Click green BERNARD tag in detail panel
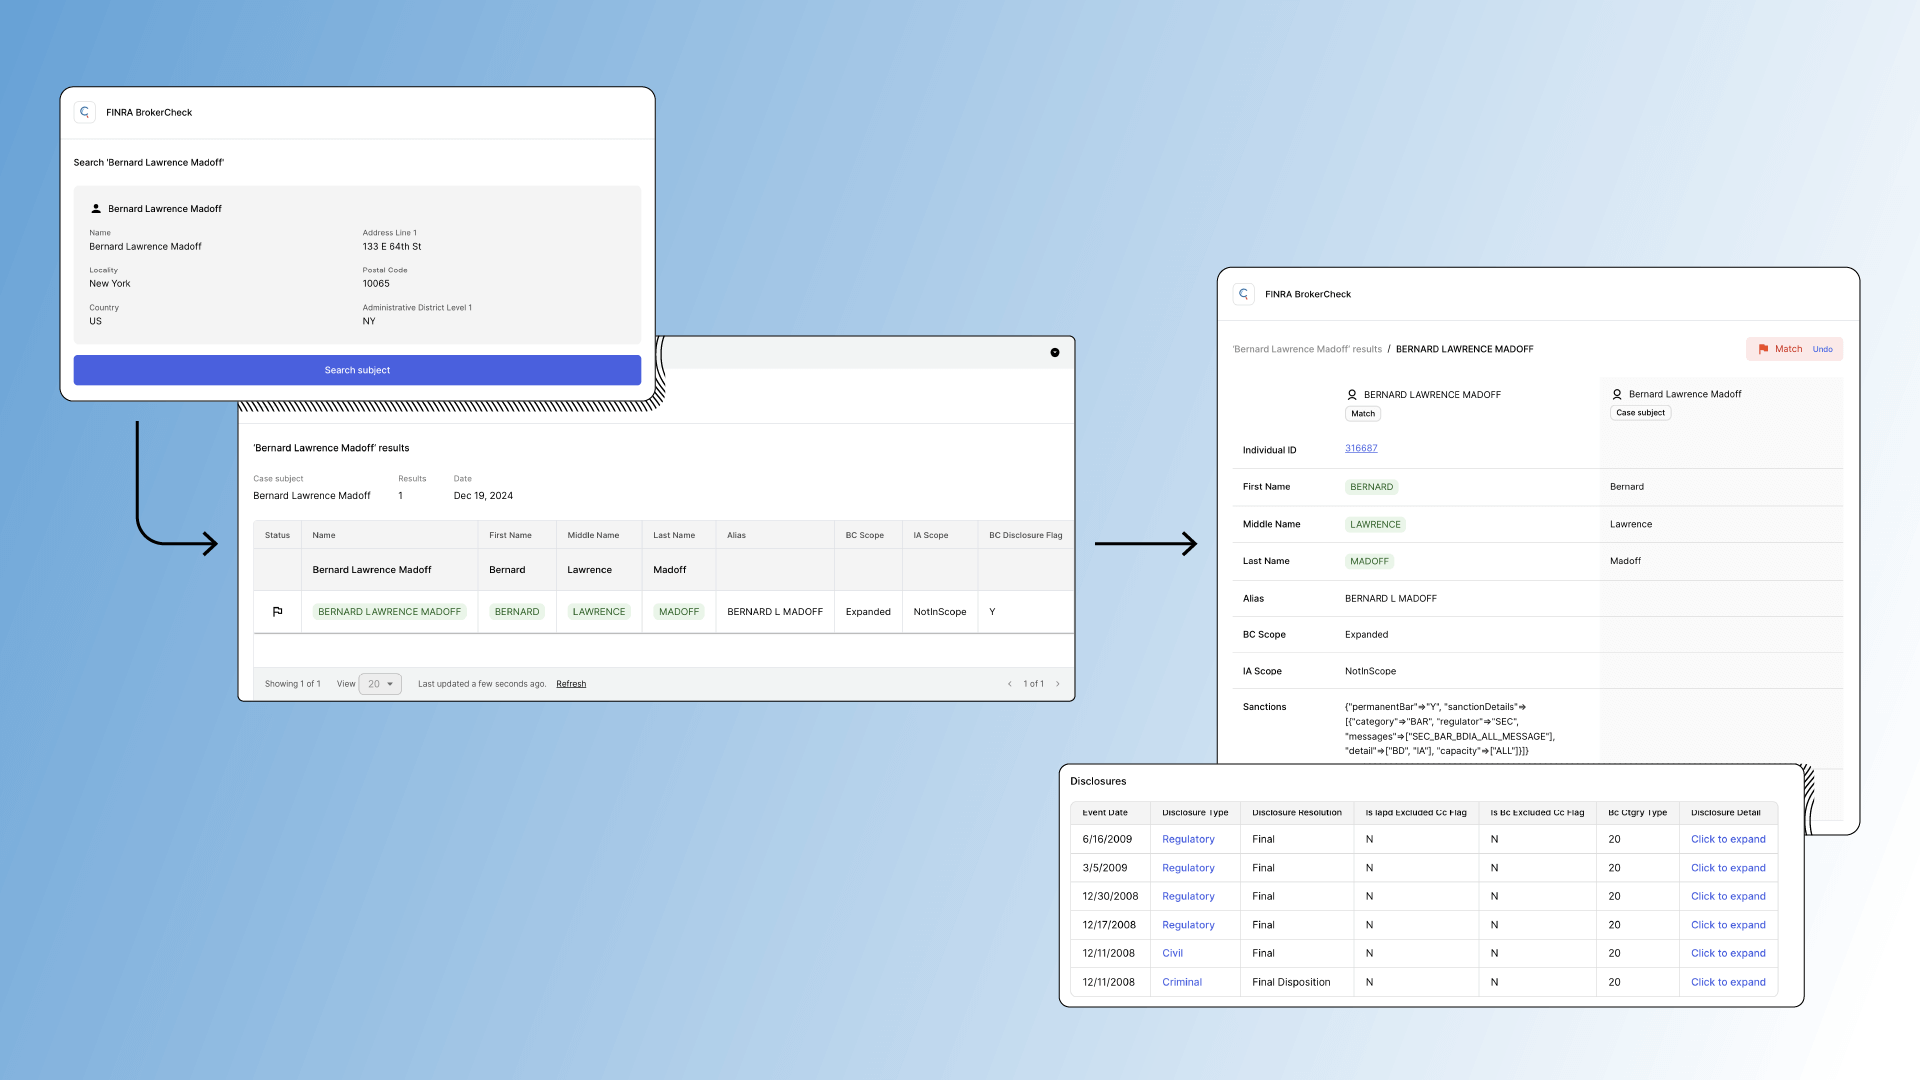The image size is (1920, 1080). pos(1371,487)
